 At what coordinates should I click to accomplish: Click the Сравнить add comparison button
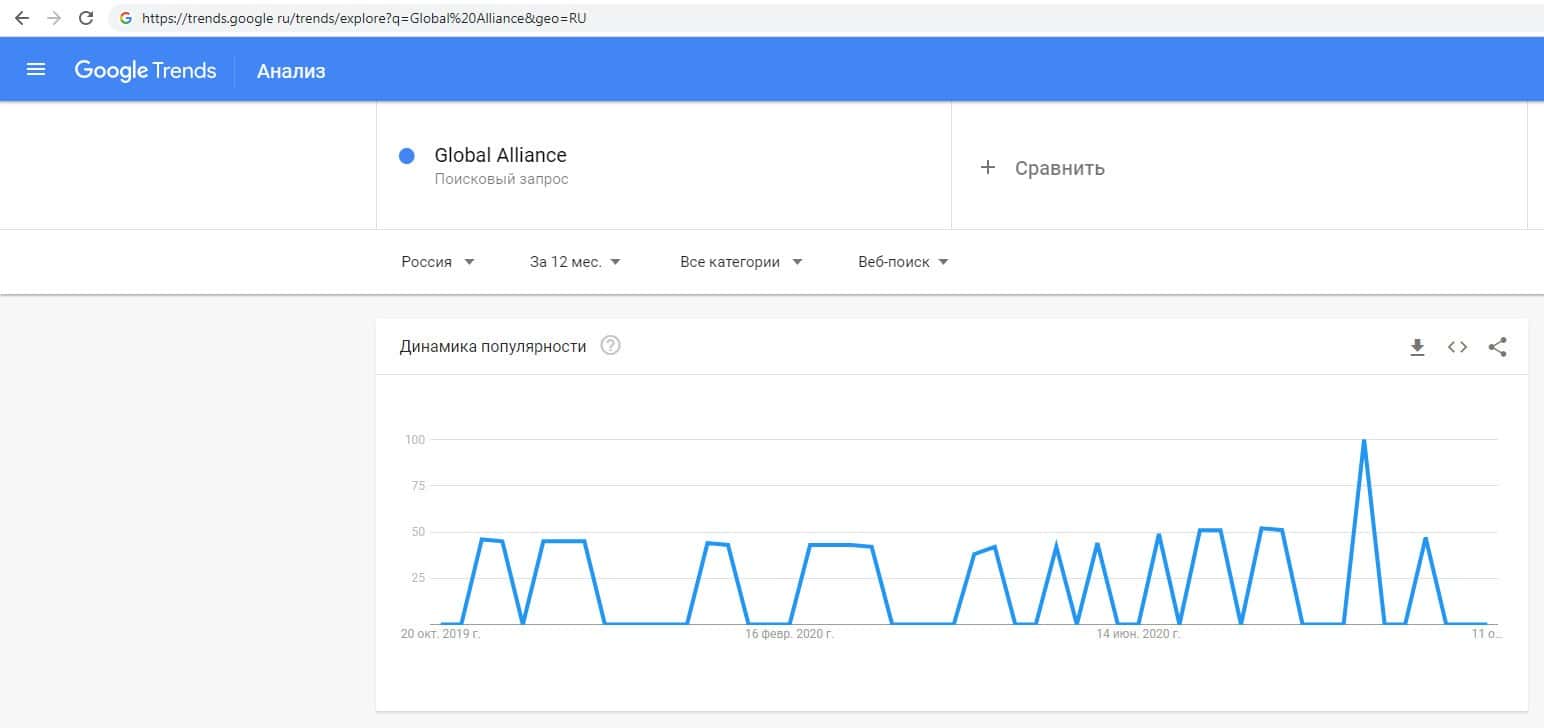click(x=1059, y=168)
